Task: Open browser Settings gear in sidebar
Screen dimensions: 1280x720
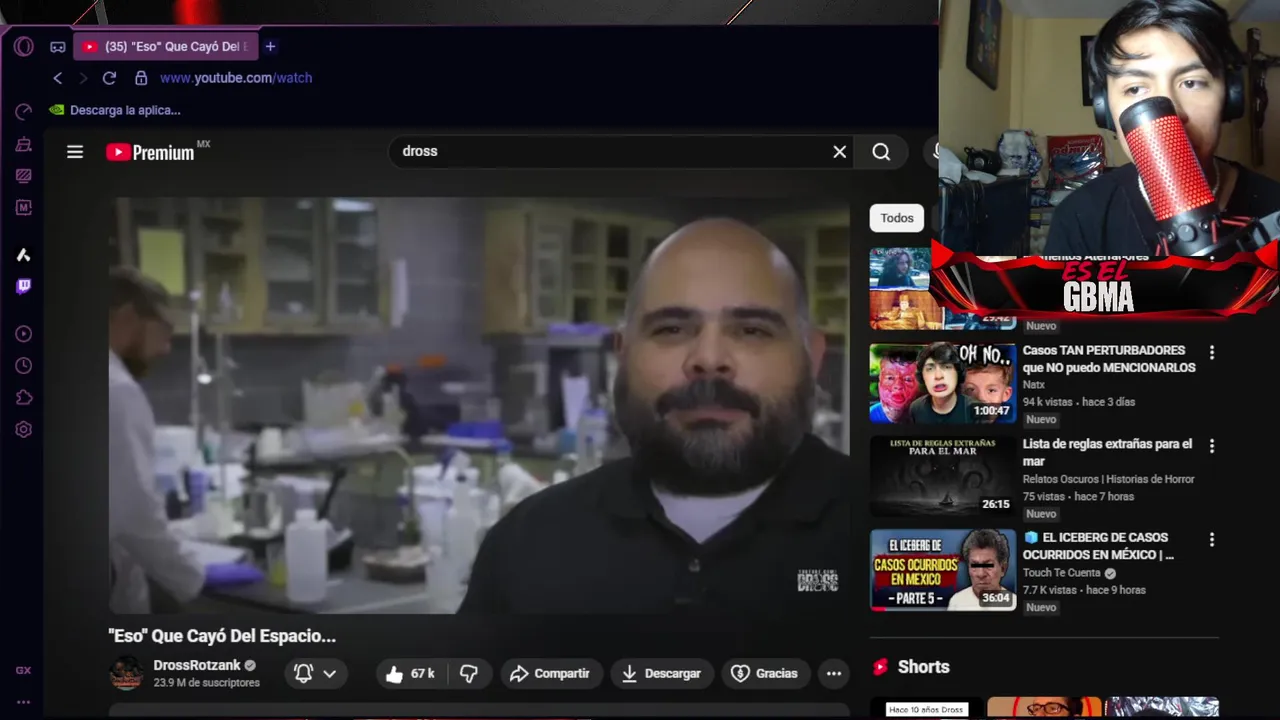Action: click(24, 430)
